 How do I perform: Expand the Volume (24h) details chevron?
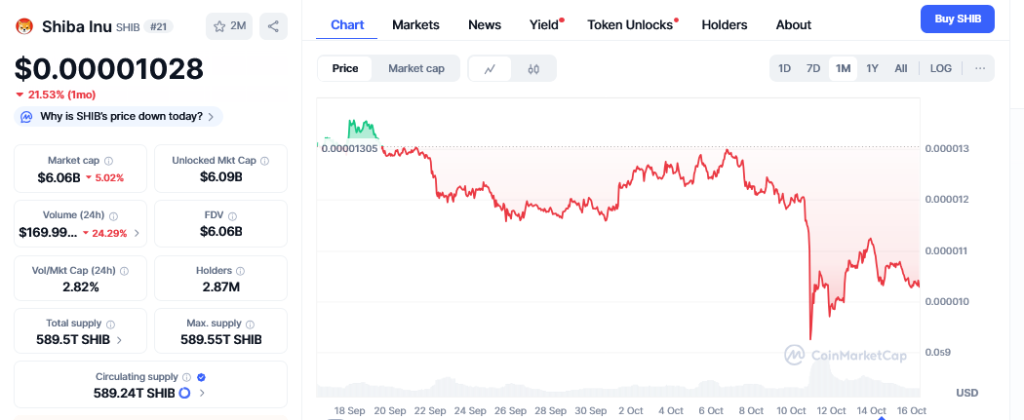click(x=136, y=233)
